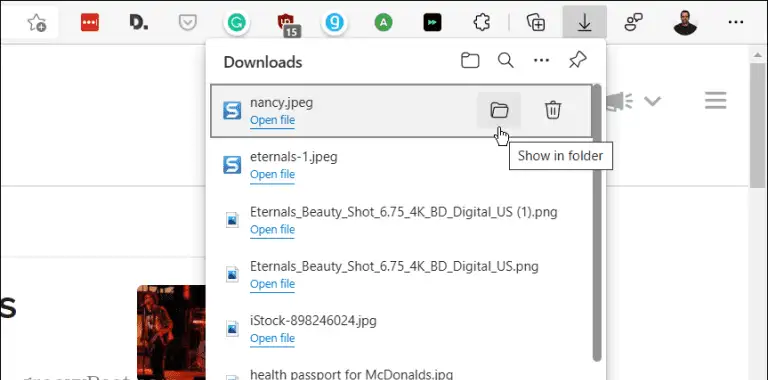Click image file icon beside iStock-898246024.jpg
768x380 pixels.
[x=232, y=329]
